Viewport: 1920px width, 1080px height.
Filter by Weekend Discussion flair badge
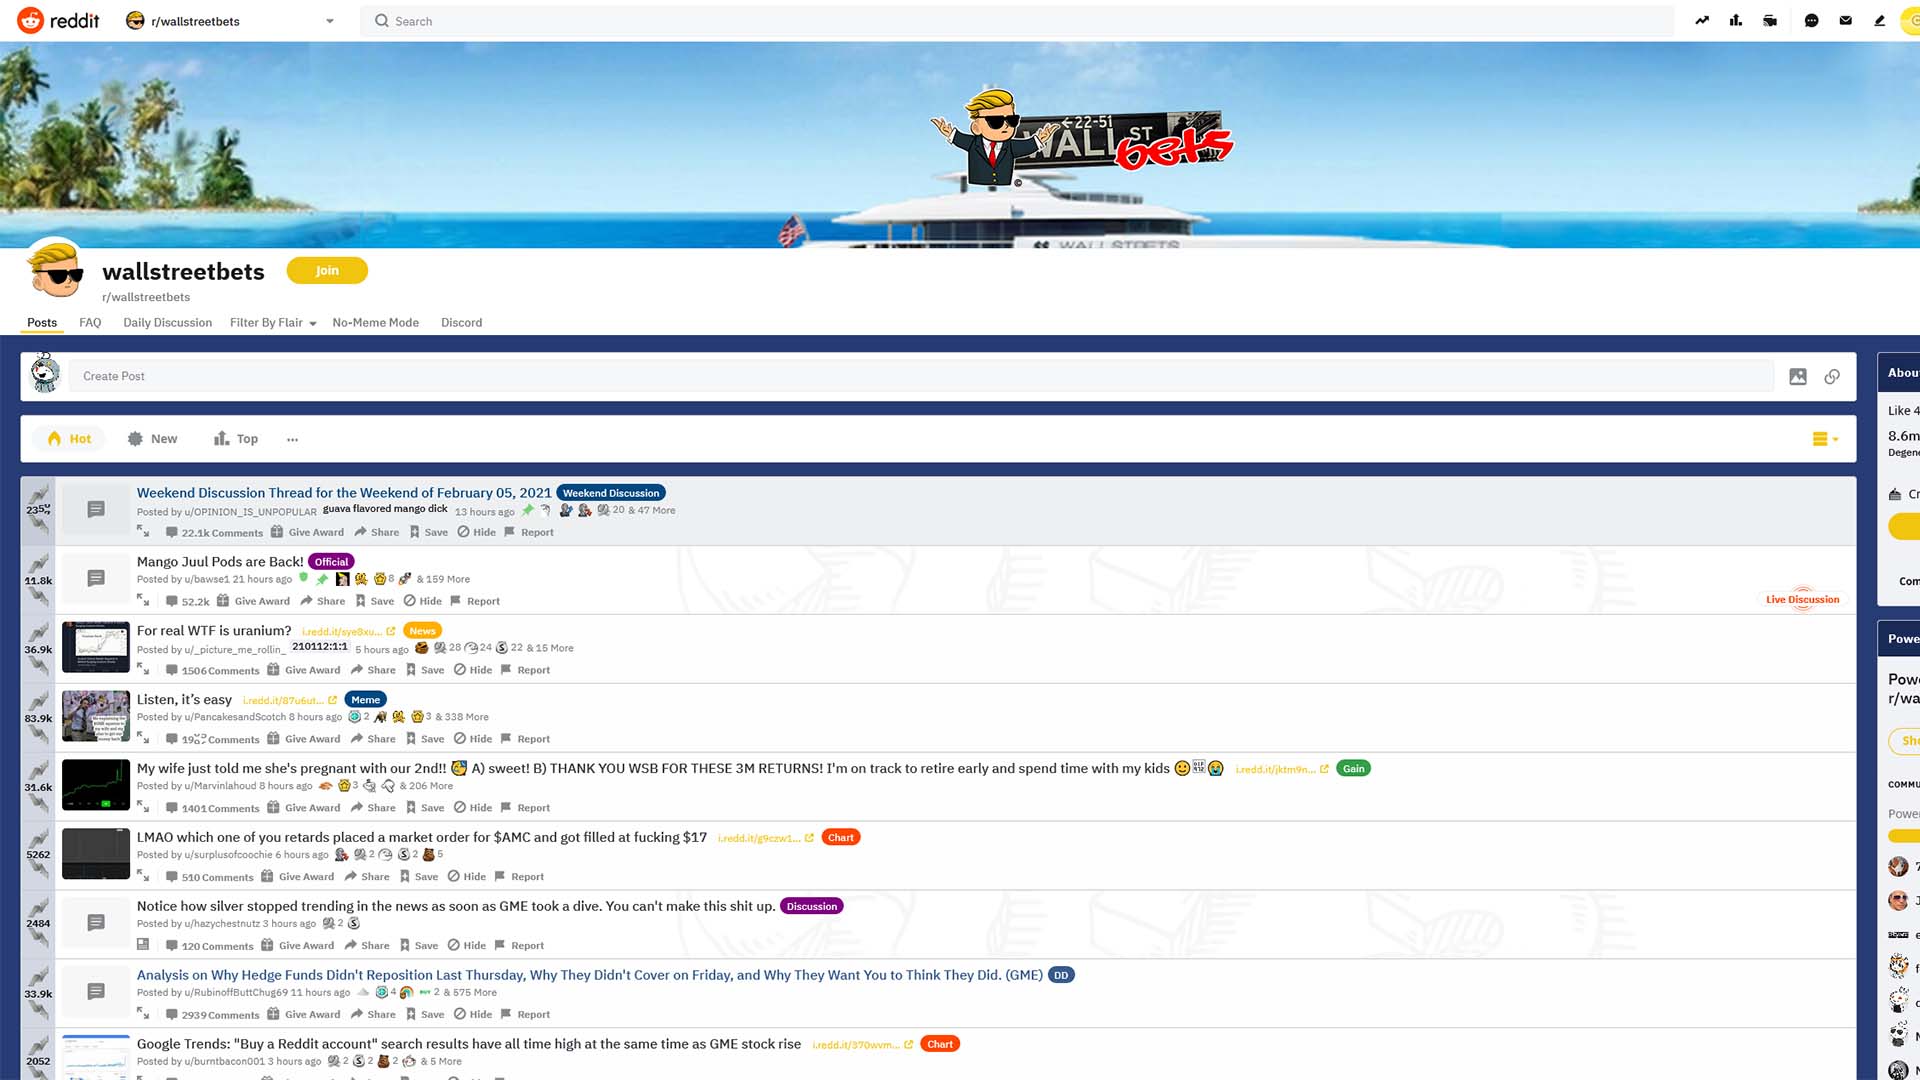click(x=611, y=493)
